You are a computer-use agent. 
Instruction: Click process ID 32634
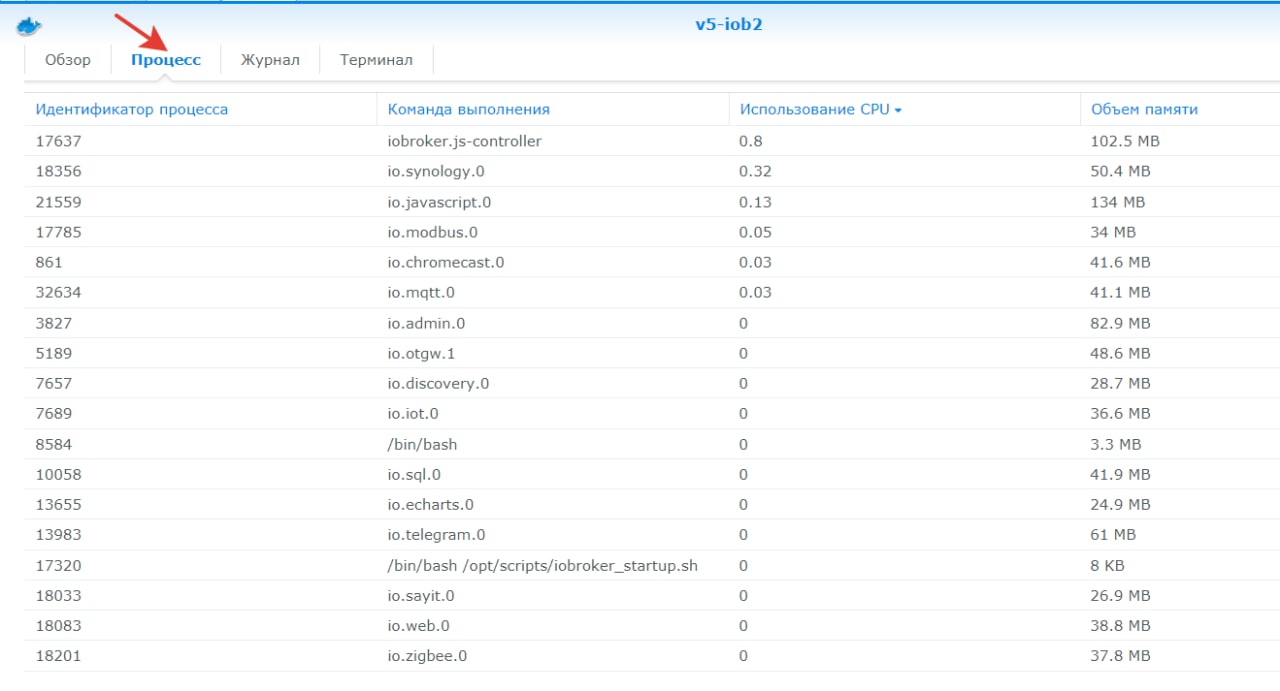point(58,292)
